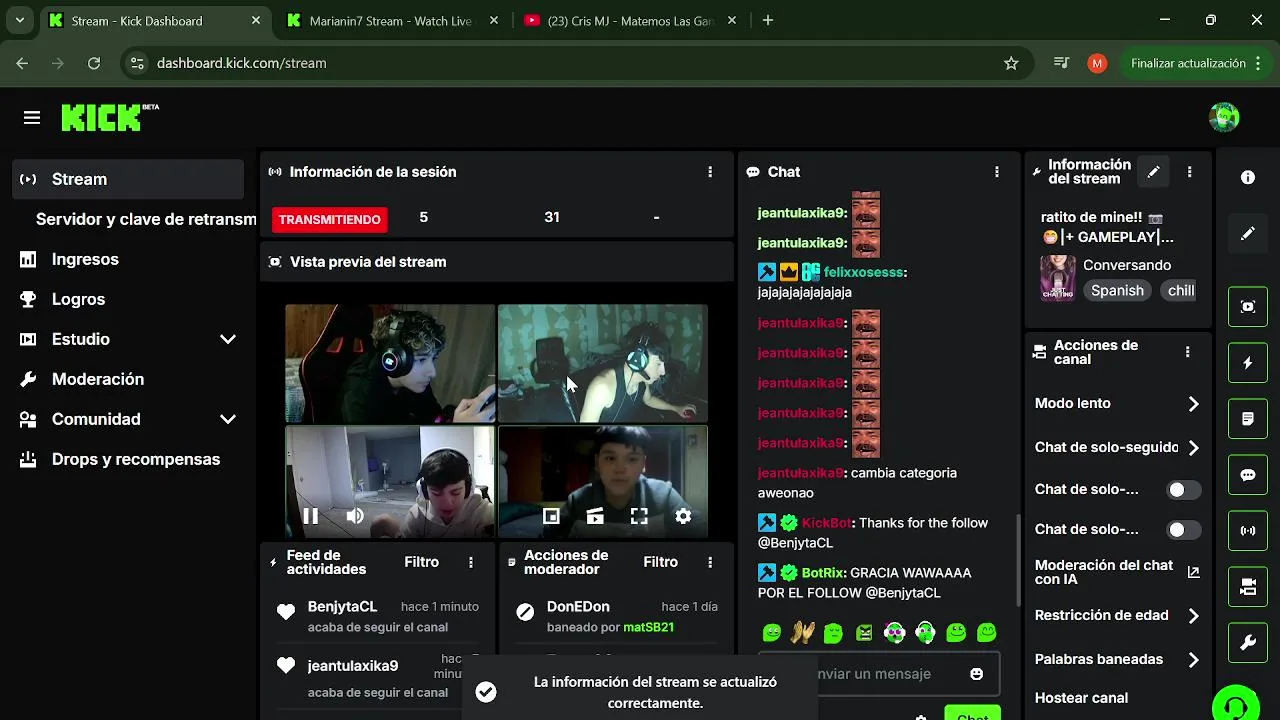Open the Acciones de moderador three-dot menu
The height and width of the screenshot is (720, 1280).
click(710, 563)
